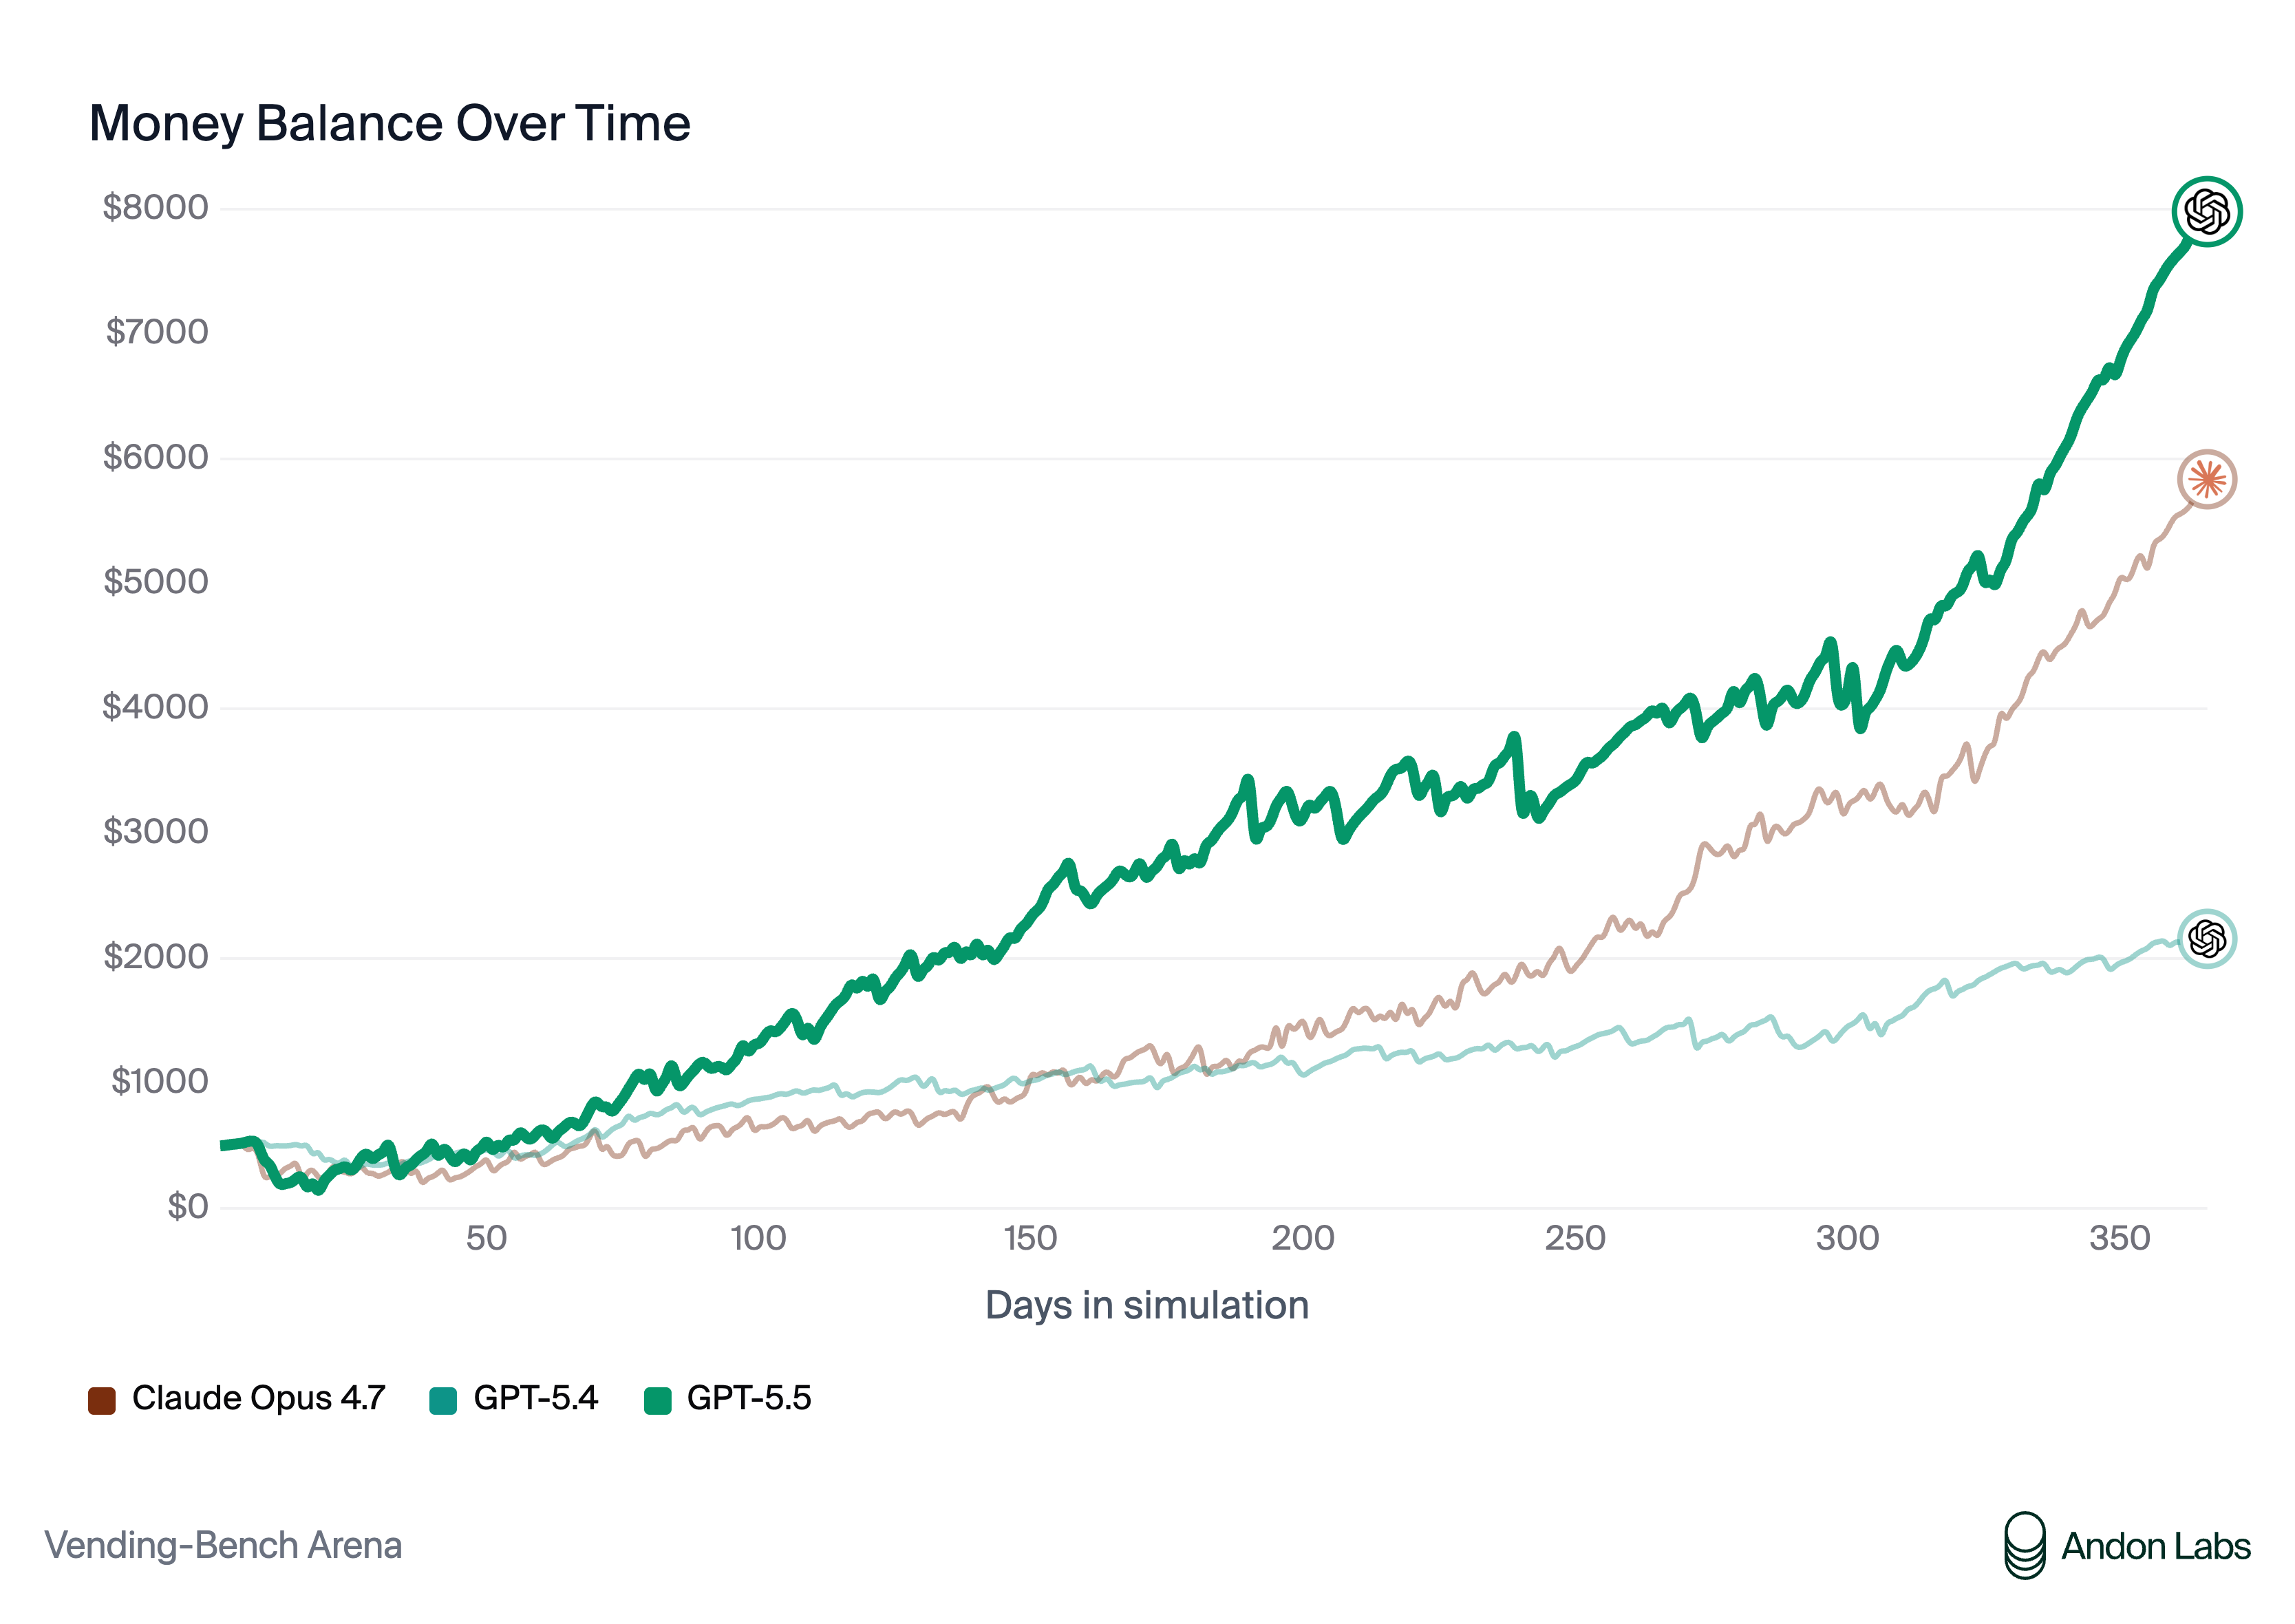
Task: Click the green GPT-5.5 legend swatch
Action: click(x=657, y=1400)
